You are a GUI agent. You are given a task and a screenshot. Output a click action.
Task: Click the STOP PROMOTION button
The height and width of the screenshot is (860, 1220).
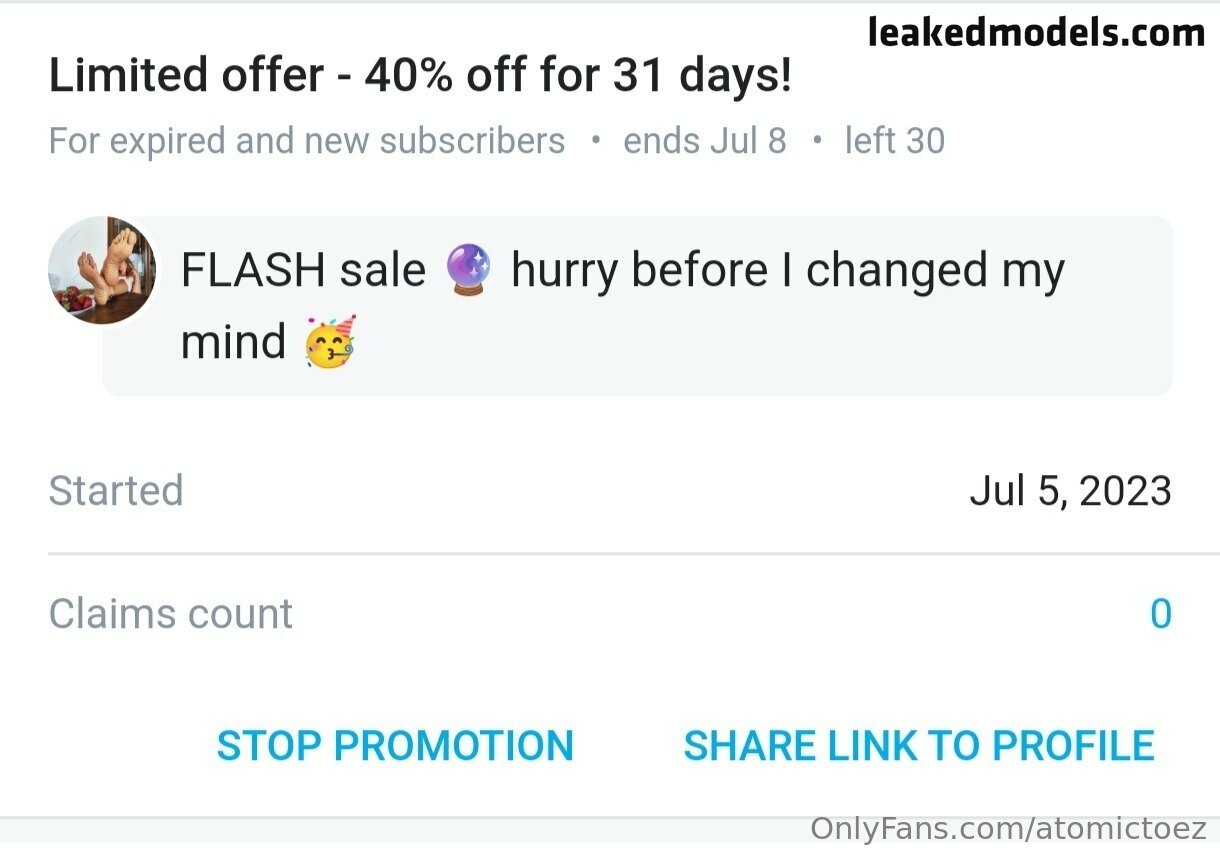tap(395, 746)
